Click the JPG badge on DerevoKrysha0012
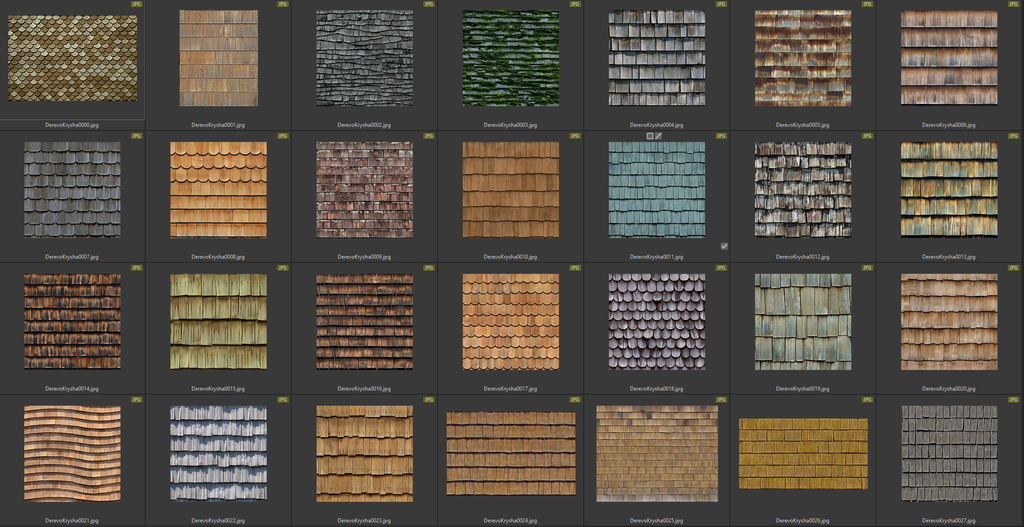1024x527 pixels. click(x=866, y=135)
